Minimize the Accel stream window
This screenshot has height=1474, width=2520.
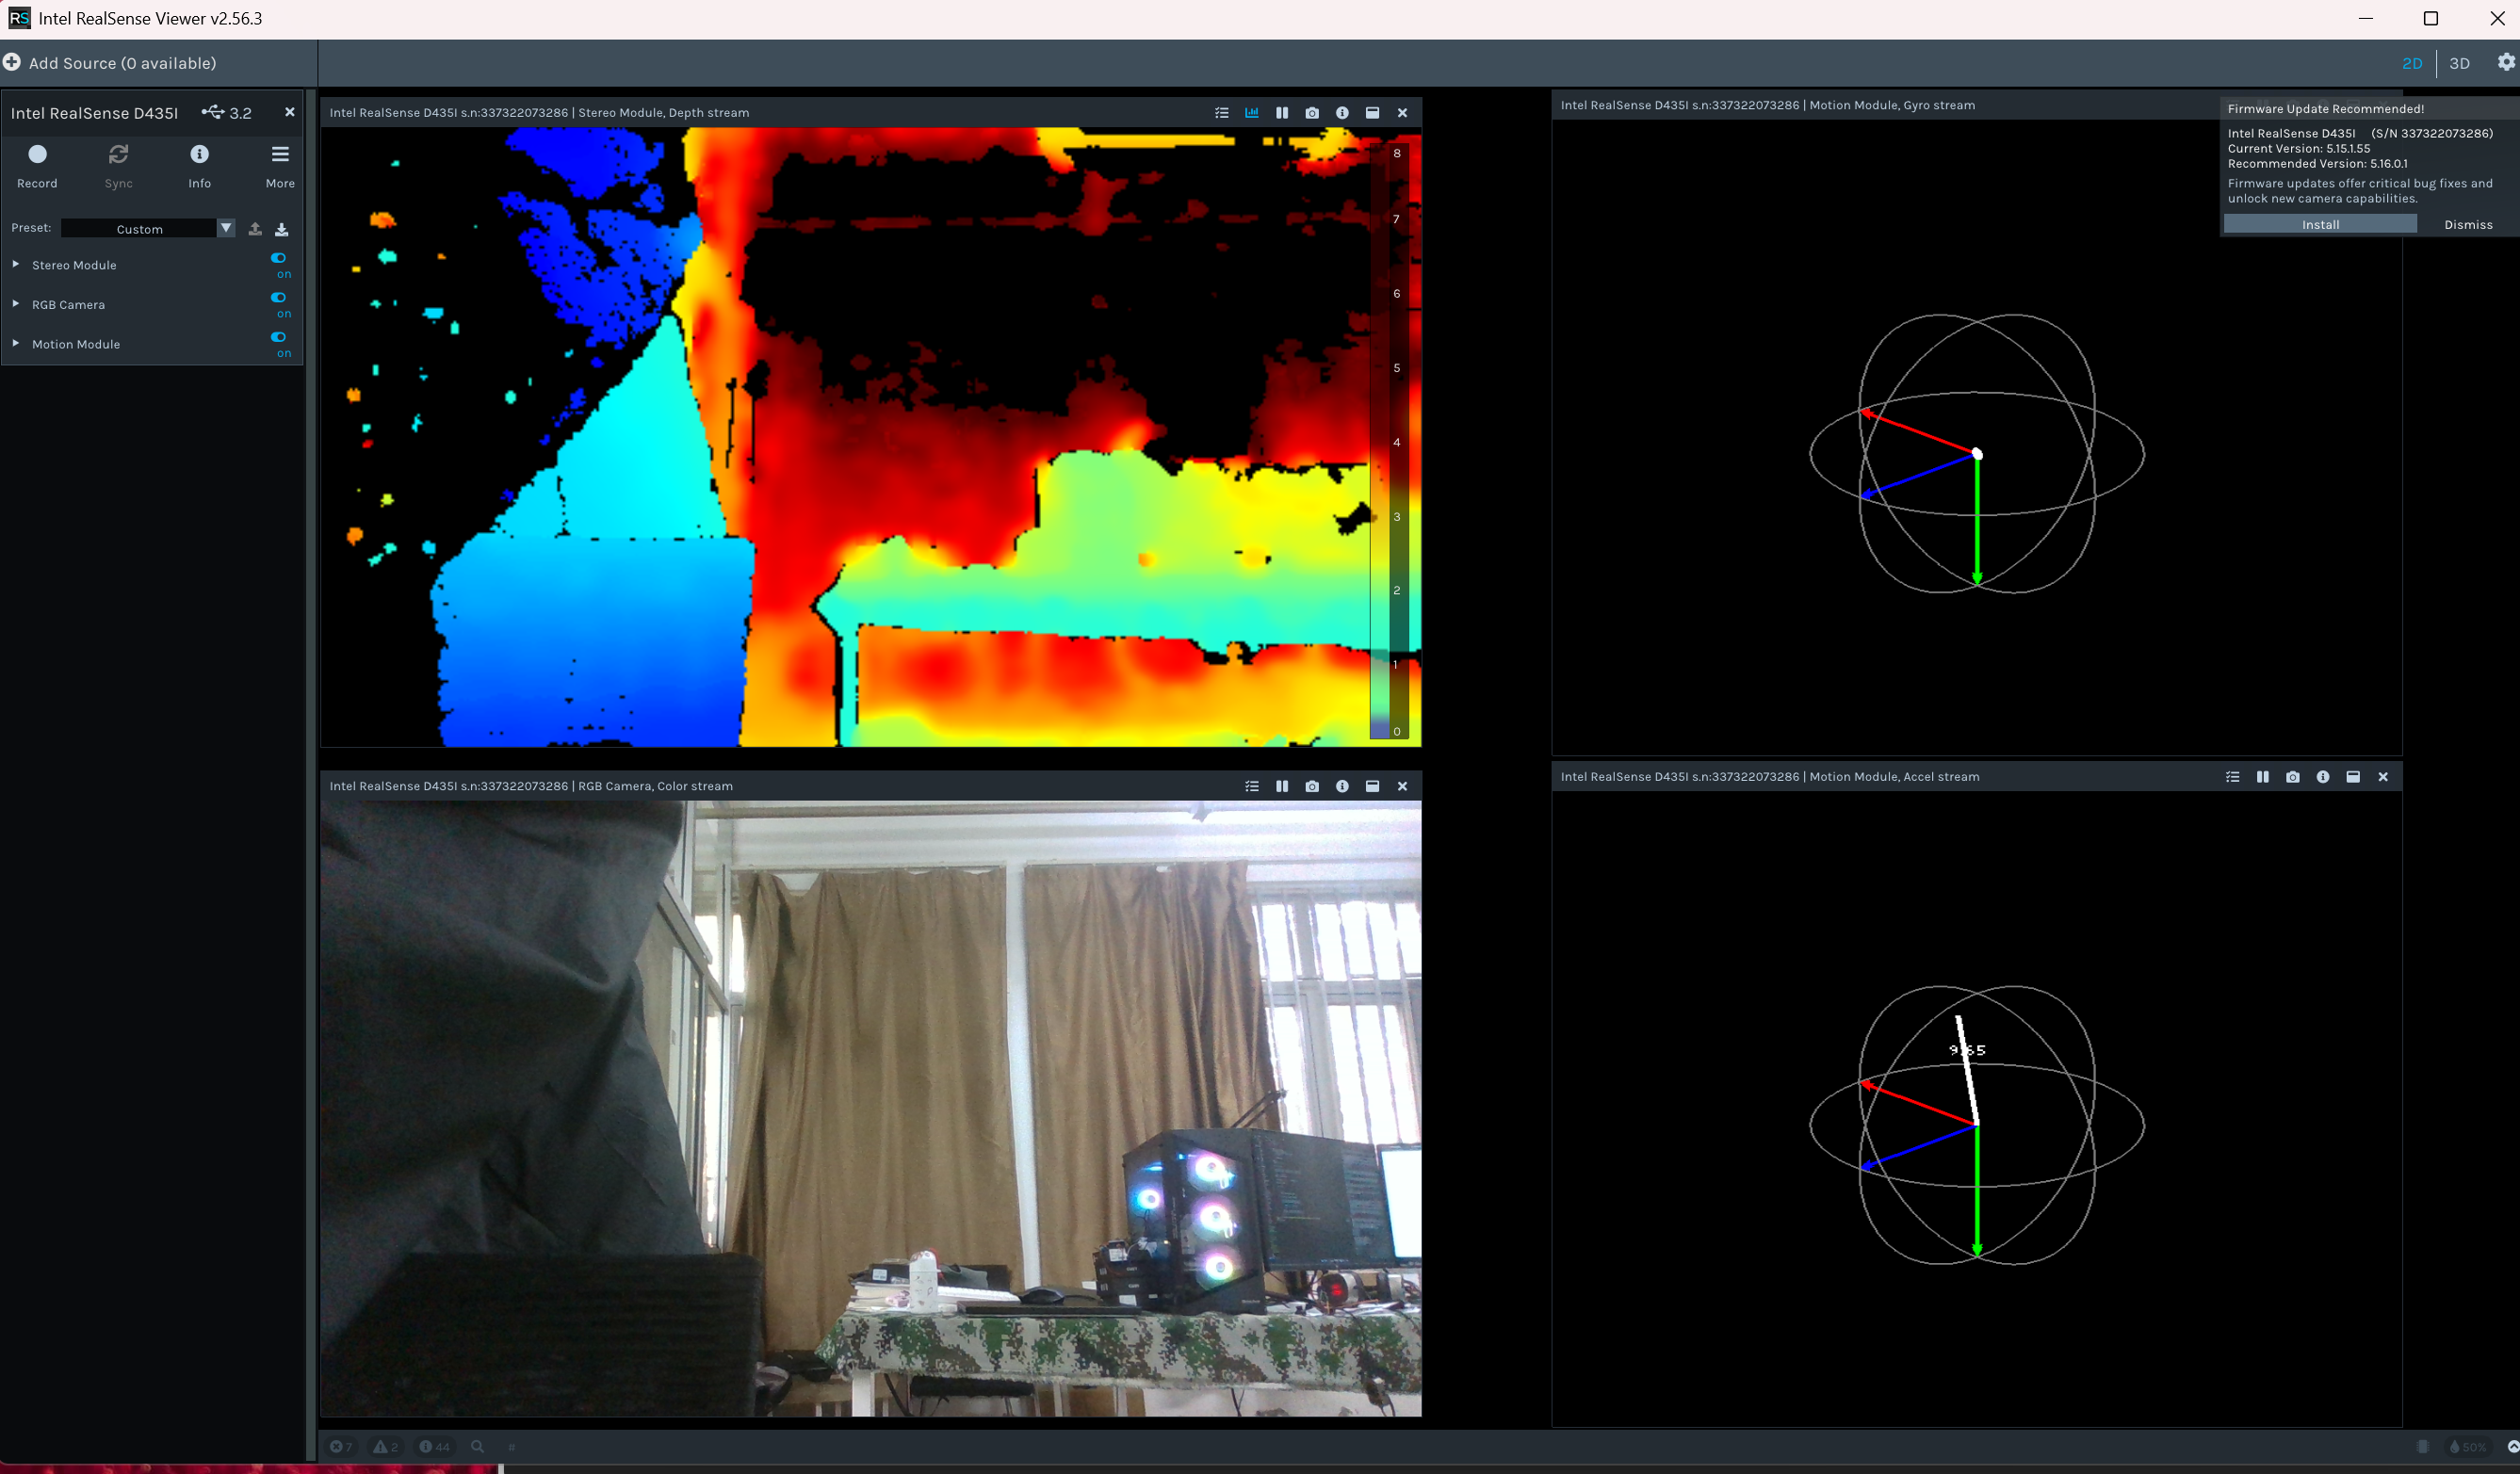[x=2353, y=777]
